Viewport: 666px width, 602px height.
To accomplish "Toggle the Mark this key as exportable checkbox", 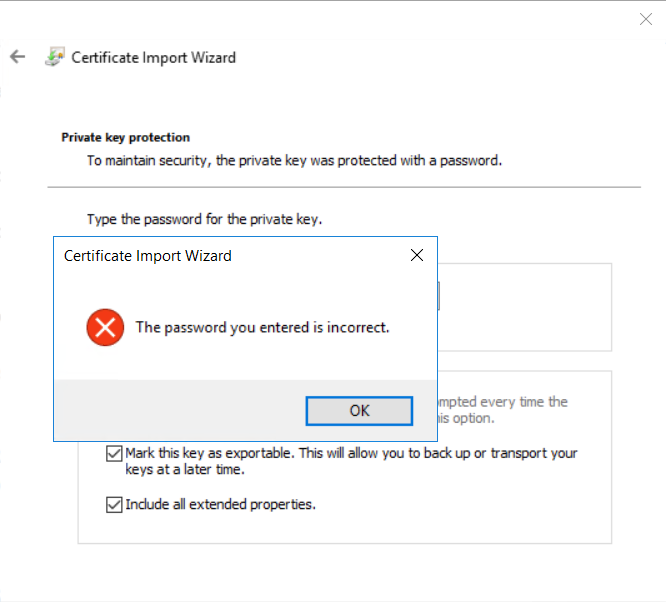I will coord(114,454).
